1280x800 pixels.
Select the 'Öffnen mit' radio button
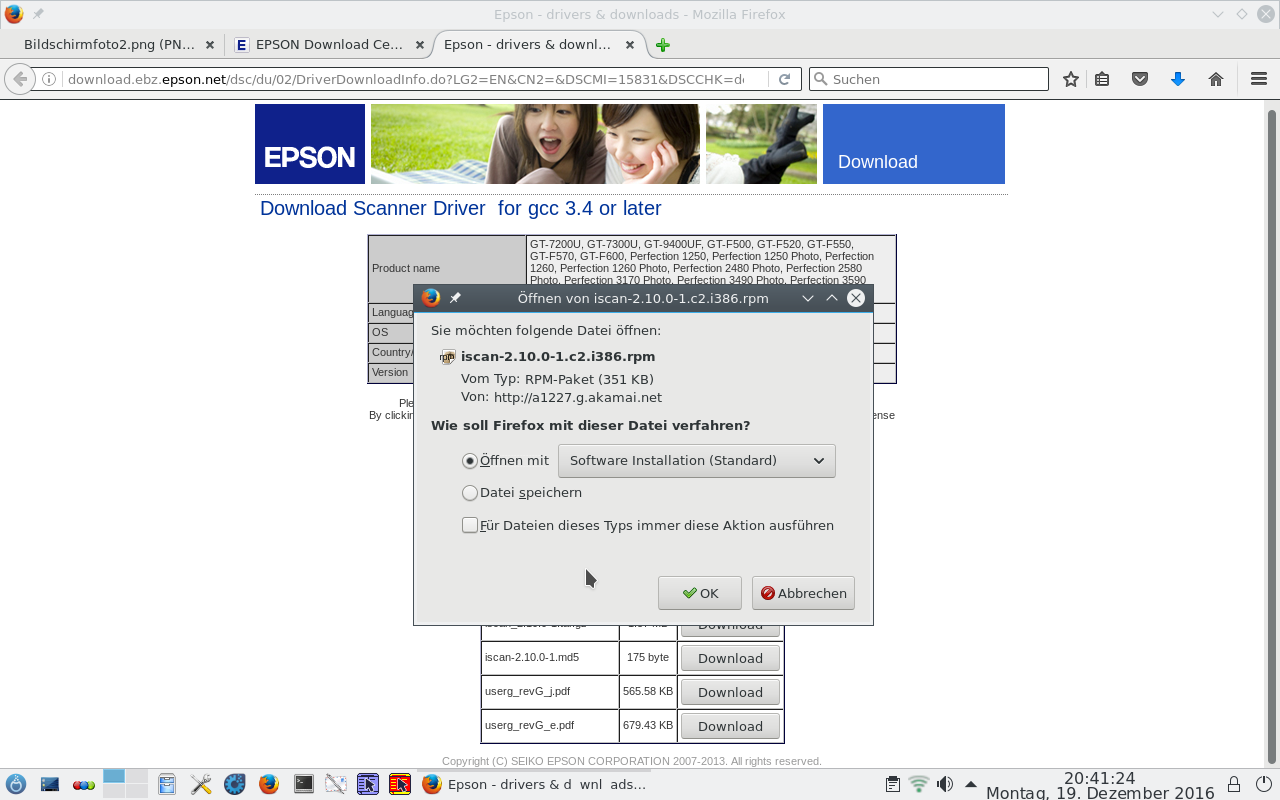470,461
